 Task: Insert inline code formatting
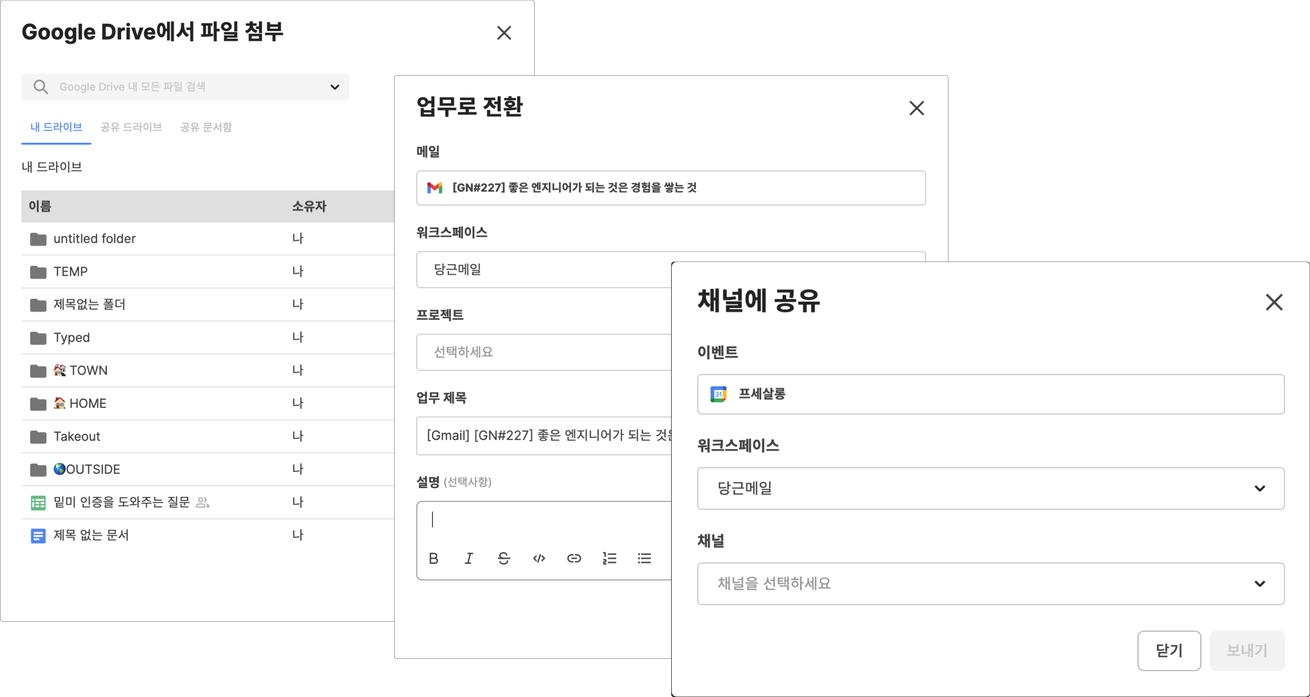tap(539, 558)
